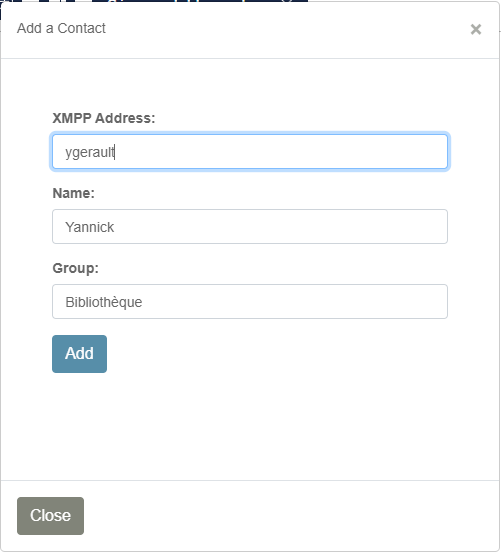Click the Close button in the footer
This screenshot has height=554, width=501.
[x=51, y=515]
